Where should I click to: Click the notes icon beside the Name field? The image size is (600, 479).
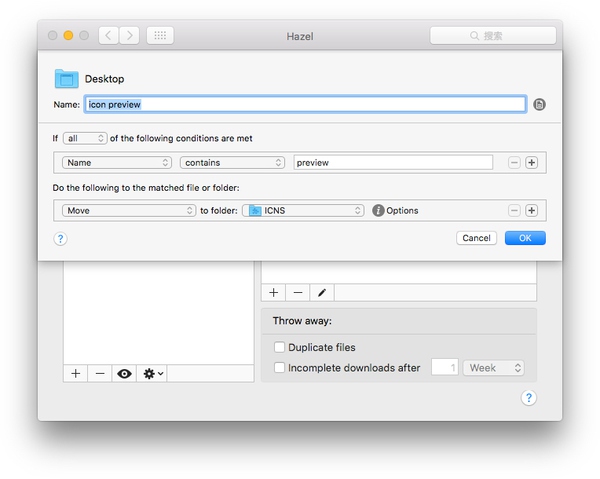pos(539,104)
